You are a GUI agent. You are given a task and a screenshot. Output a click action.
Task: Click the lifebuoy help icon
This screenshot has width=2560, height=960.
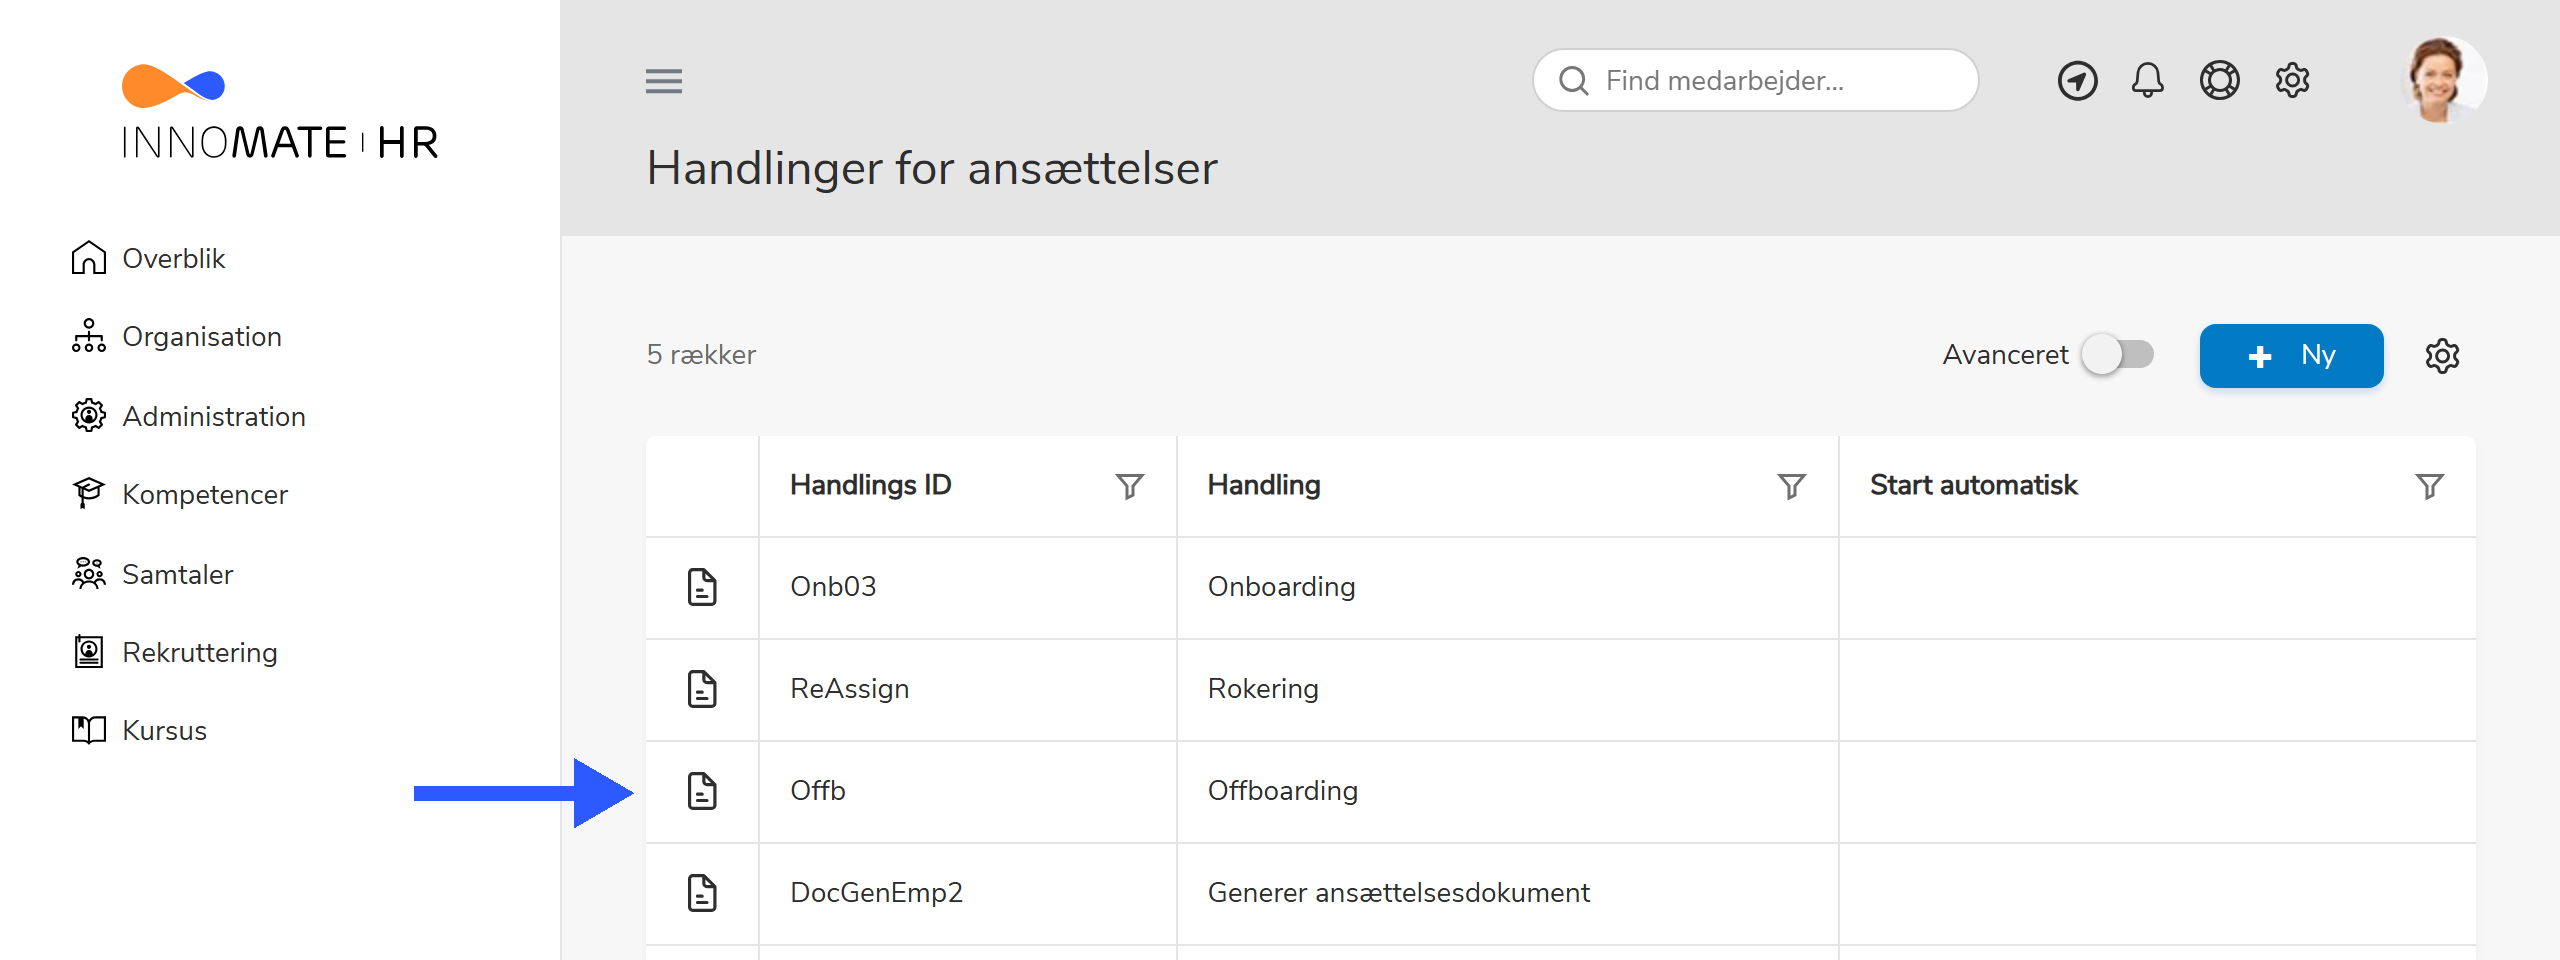coord(2220,80)
